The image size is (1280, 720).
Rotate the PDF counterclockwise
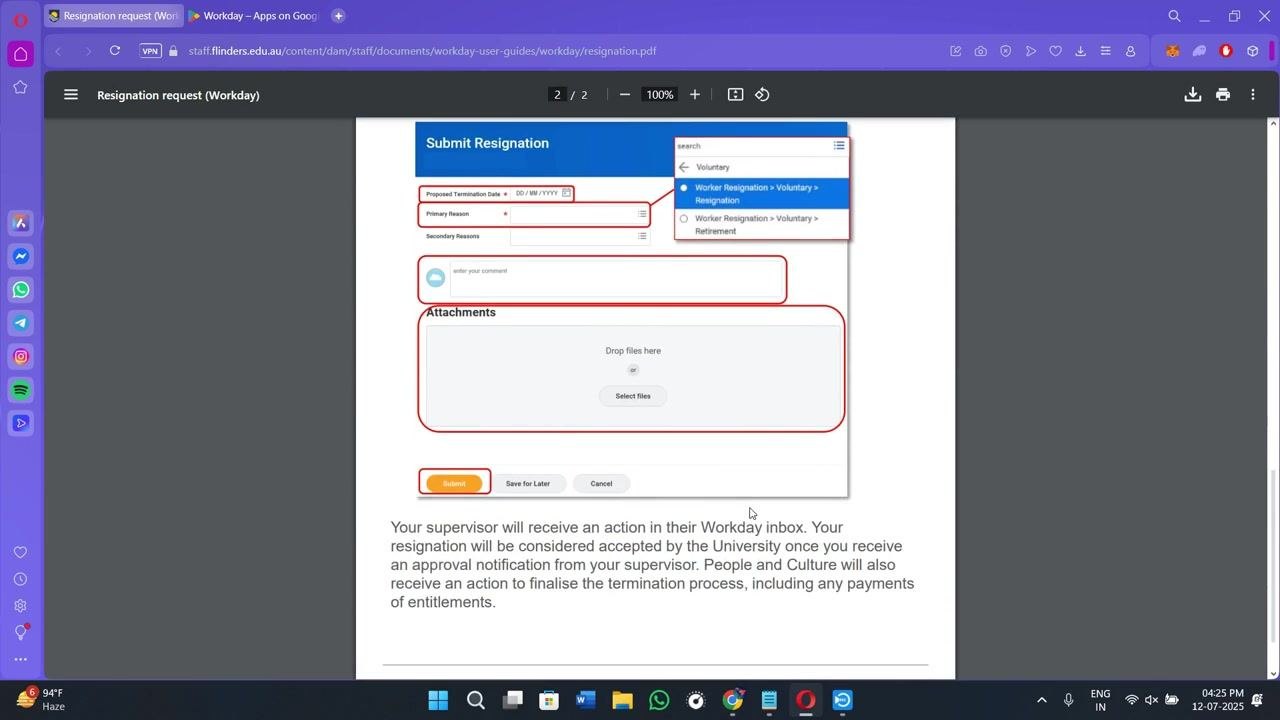coord(762,95)
